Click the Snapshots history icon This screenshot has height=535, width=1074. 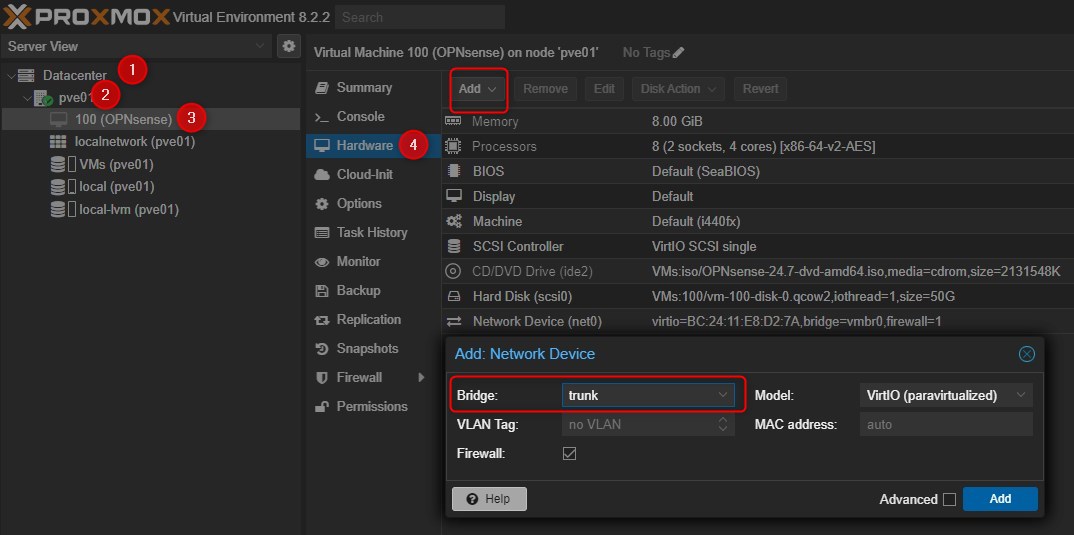(x=321, y=349)
